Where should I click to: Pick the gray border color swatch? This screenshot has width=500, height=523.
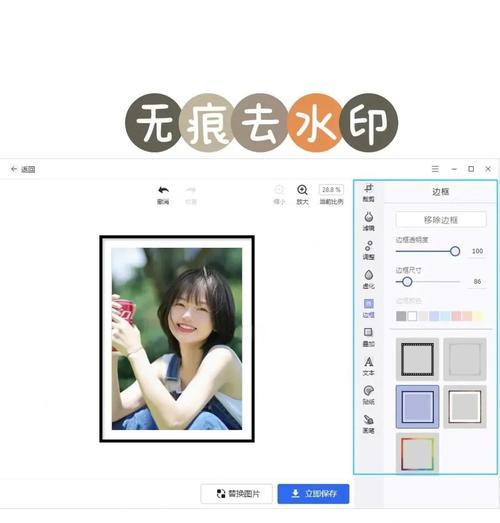pyautogui.click(x=401, y=316)
